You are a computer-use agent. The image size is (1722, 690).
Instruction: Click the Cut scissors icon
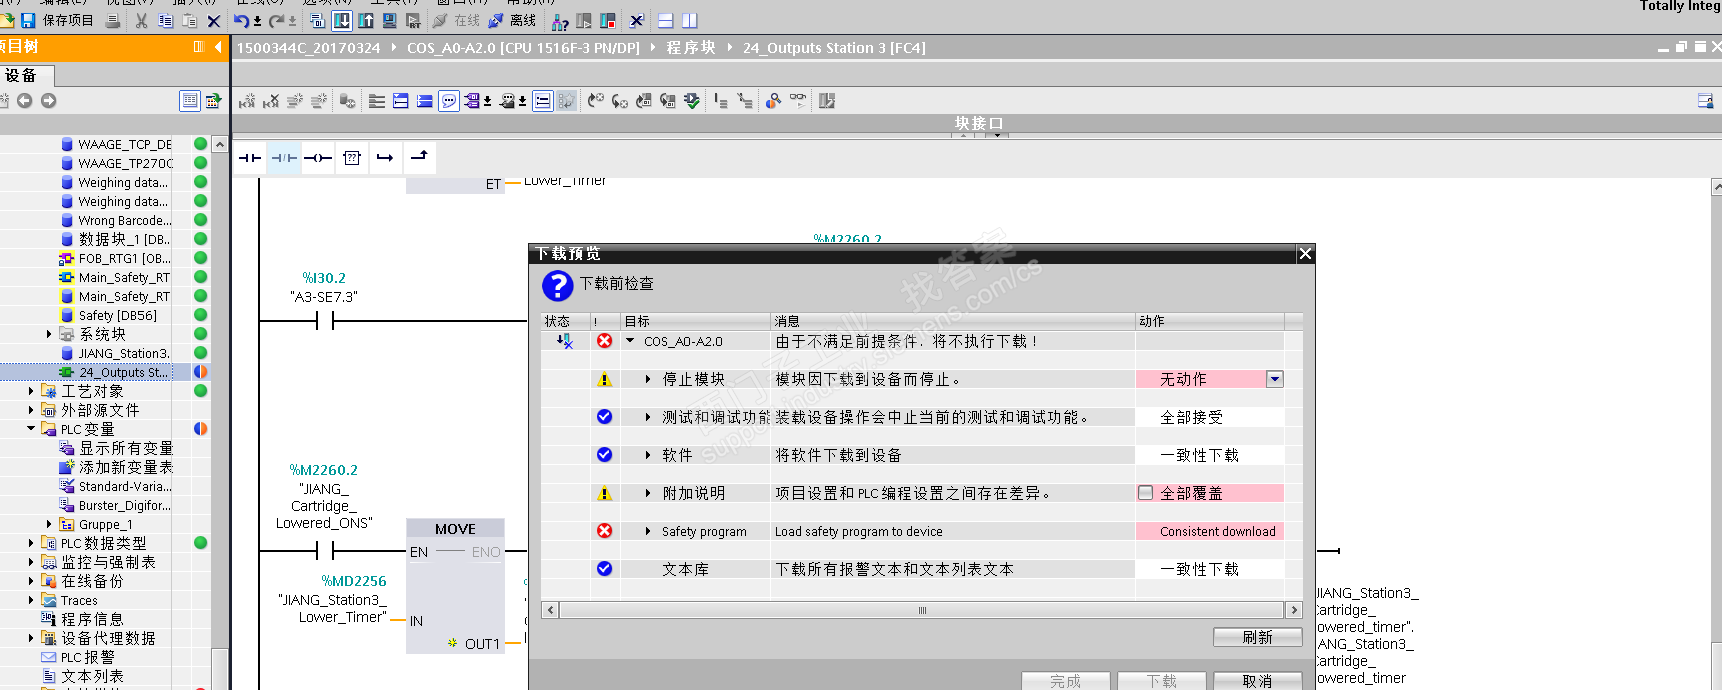141,21
